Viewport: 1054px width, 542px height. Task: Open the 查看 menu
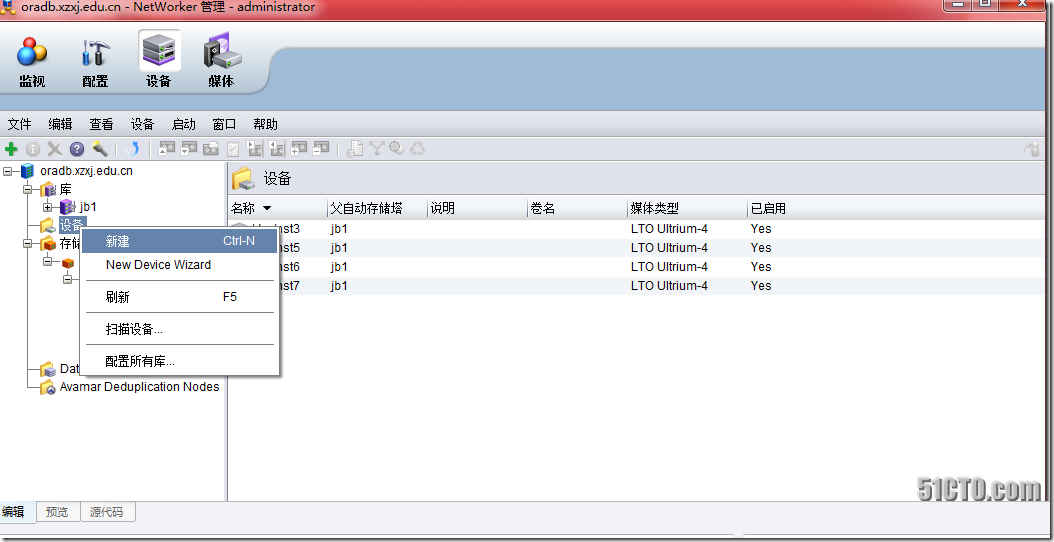pos(102,124)
